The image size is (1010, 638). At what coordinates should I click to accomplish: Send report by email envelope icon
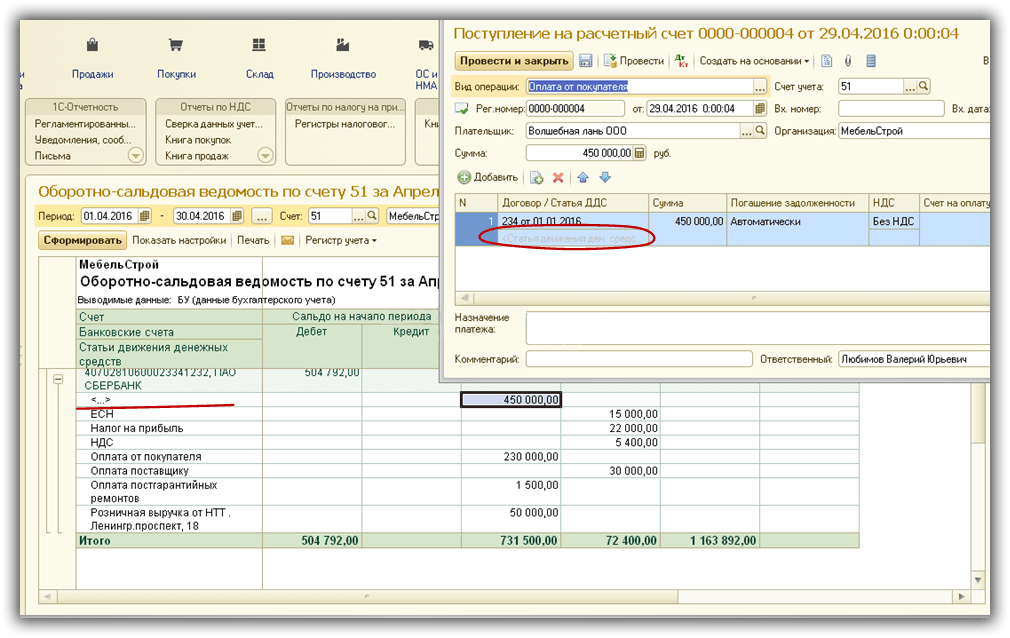(288, 241)
